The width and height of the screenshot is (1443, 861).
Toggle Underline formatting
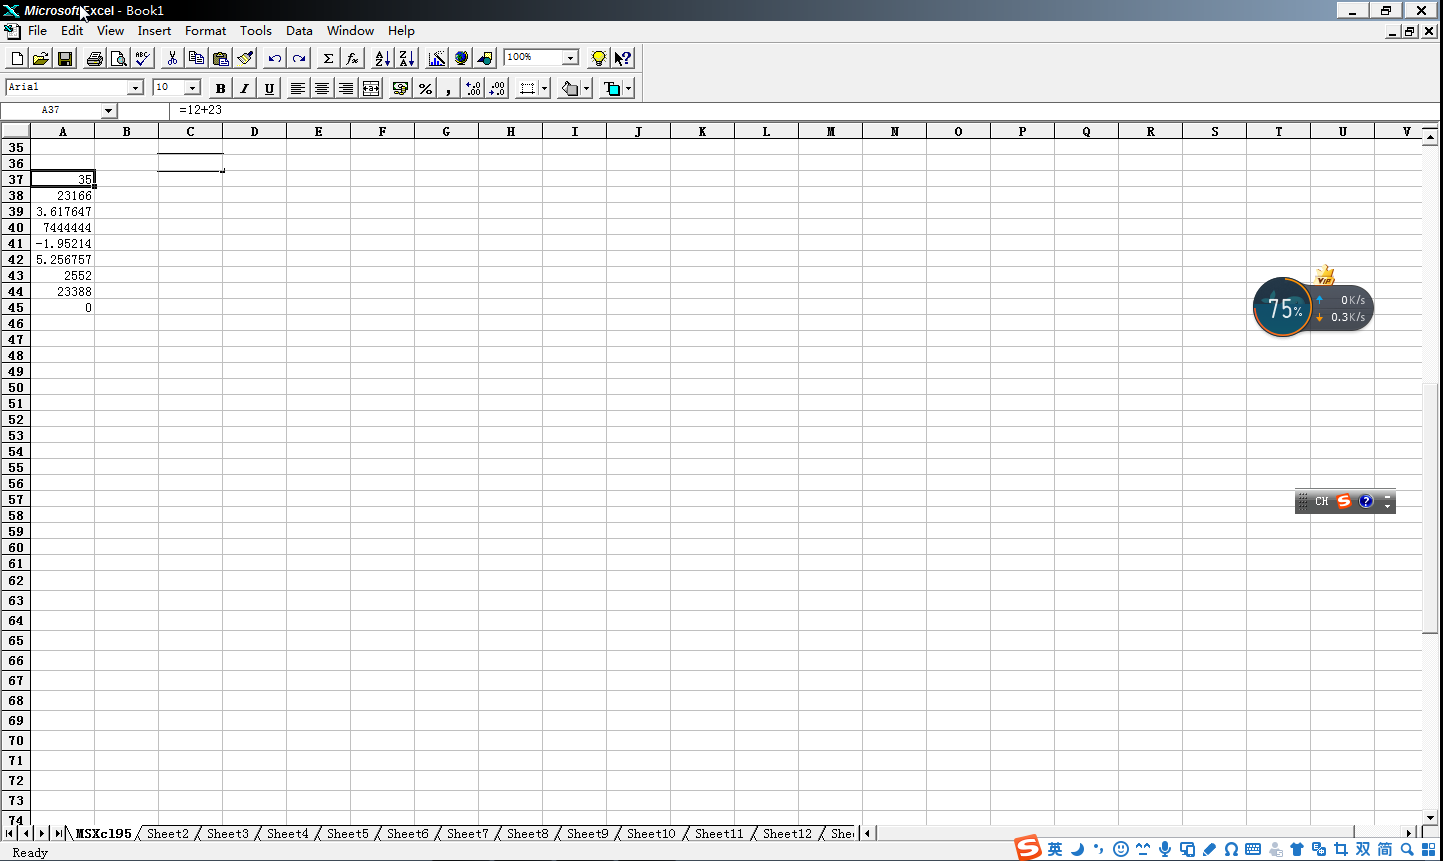[269, 89]
